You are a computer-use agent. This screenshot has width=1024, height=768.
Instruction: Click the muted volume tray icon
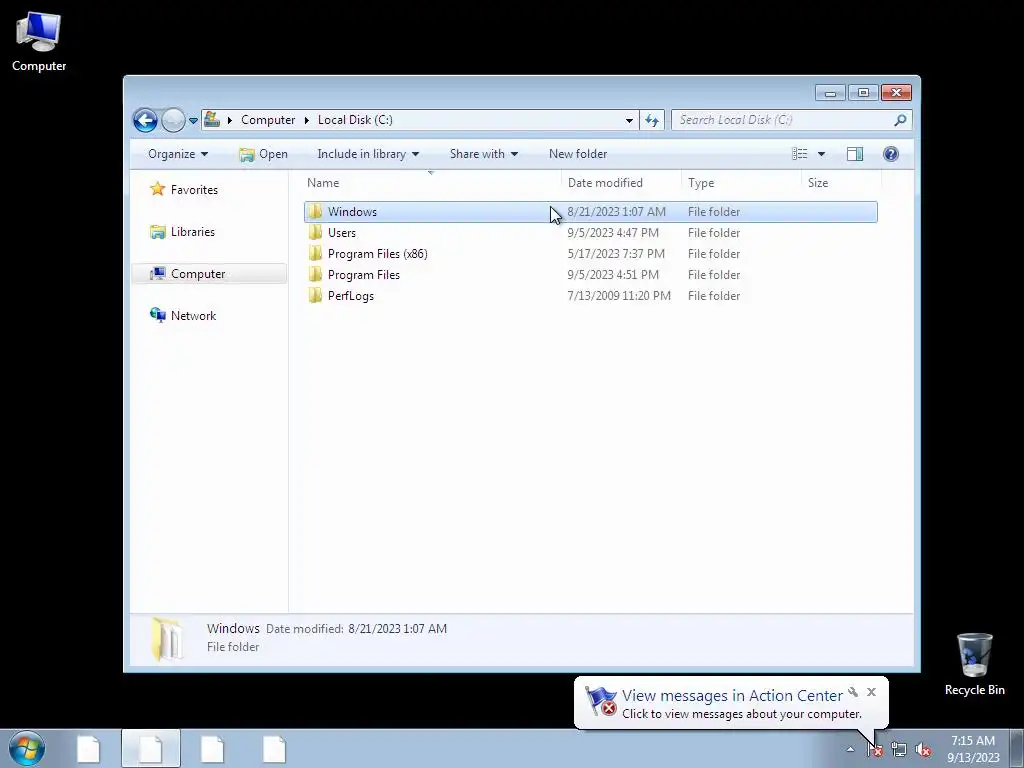[923, 750]
